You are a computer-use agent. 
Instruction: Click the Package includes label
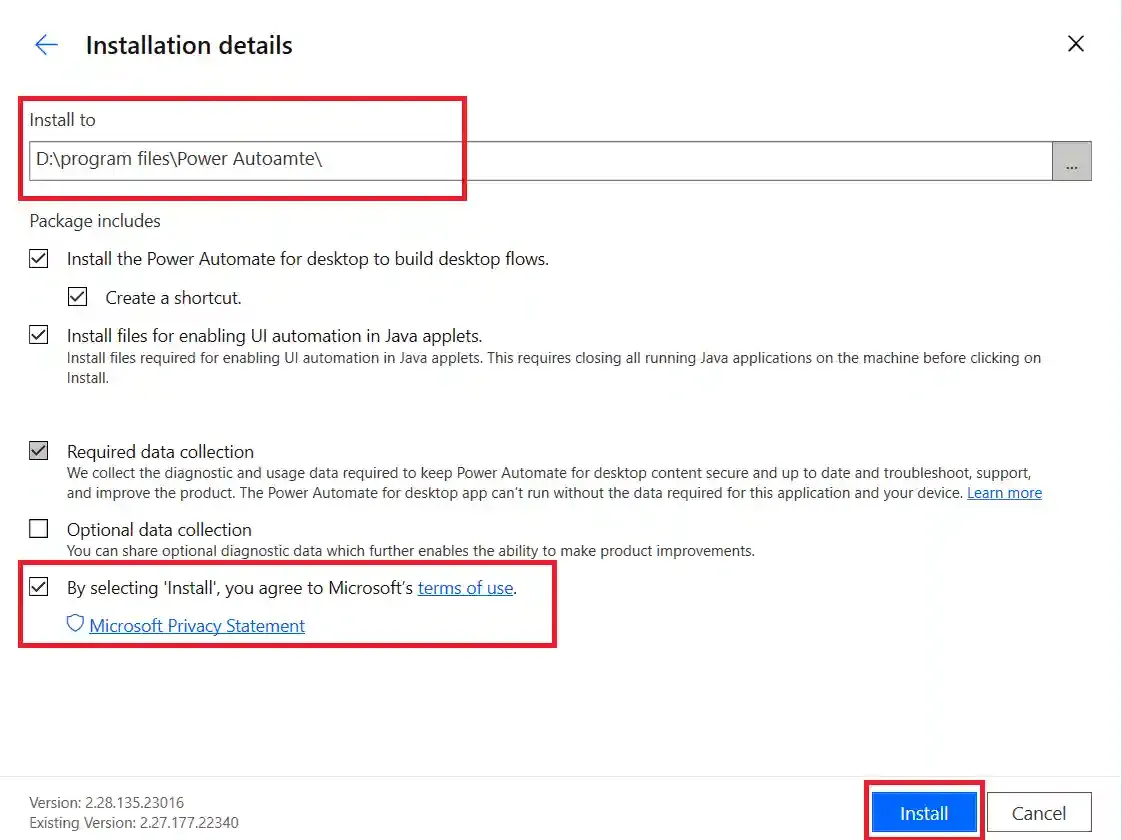95,221
